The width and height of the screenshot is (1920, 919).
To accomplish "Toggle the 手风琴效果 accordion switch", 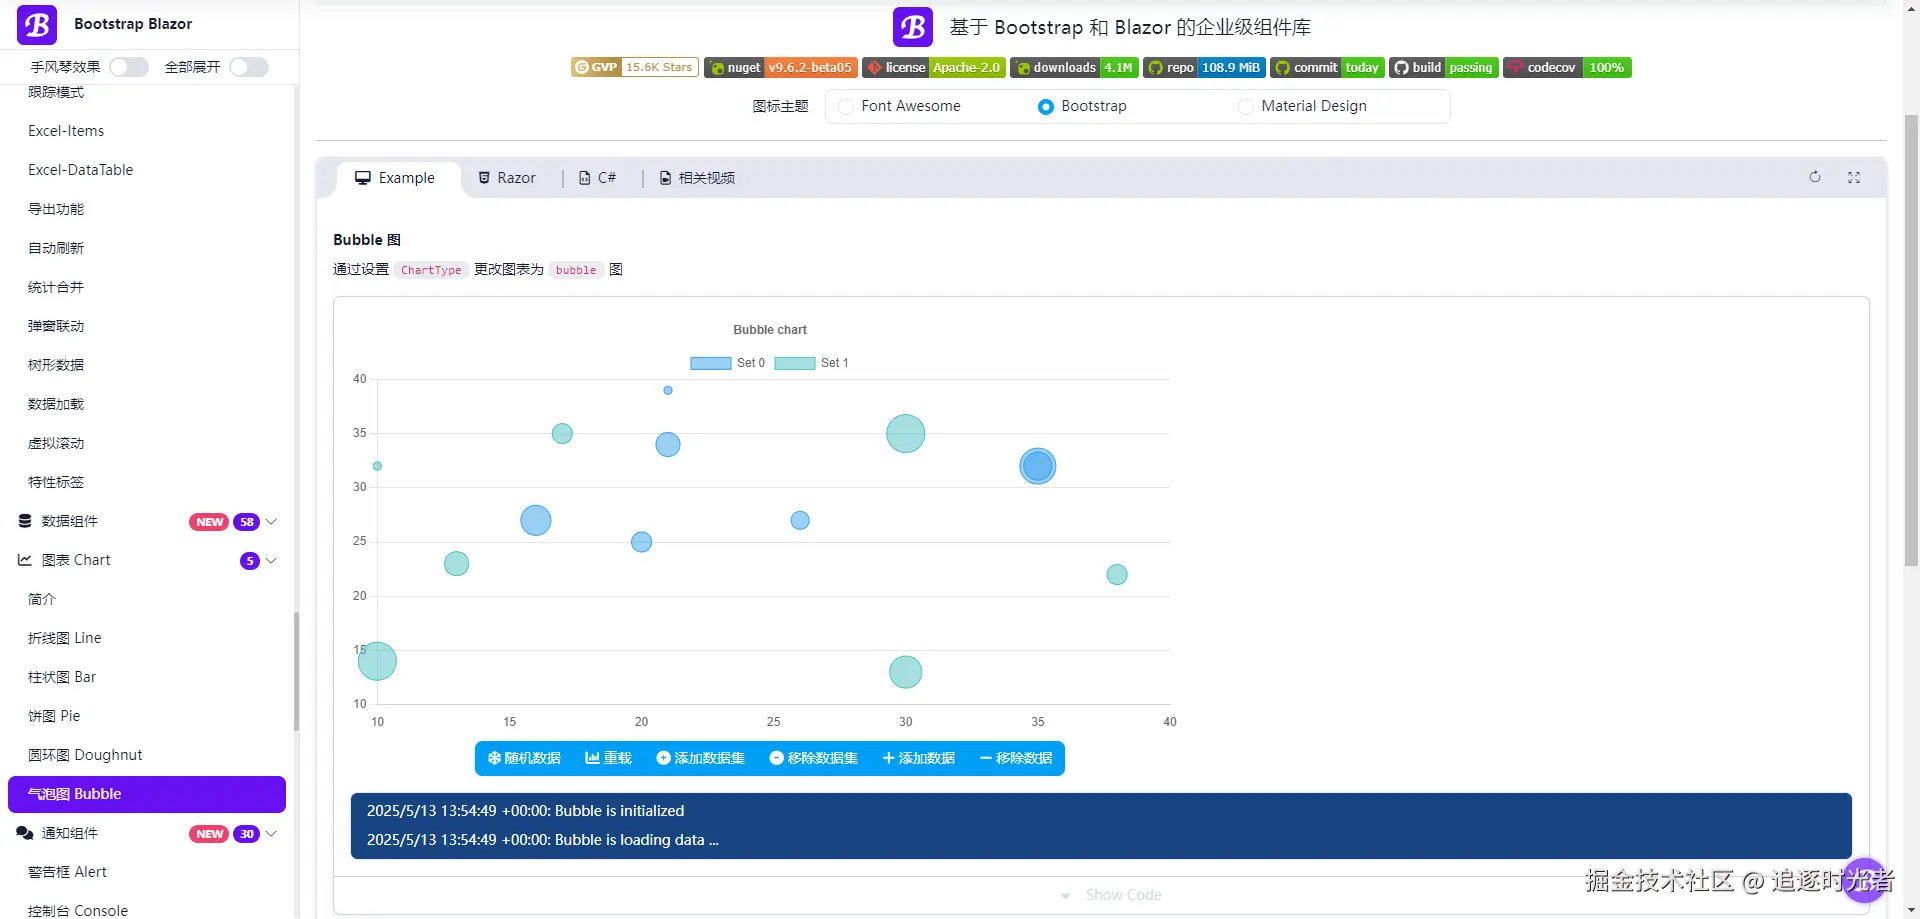I will (x=129, y=67).
